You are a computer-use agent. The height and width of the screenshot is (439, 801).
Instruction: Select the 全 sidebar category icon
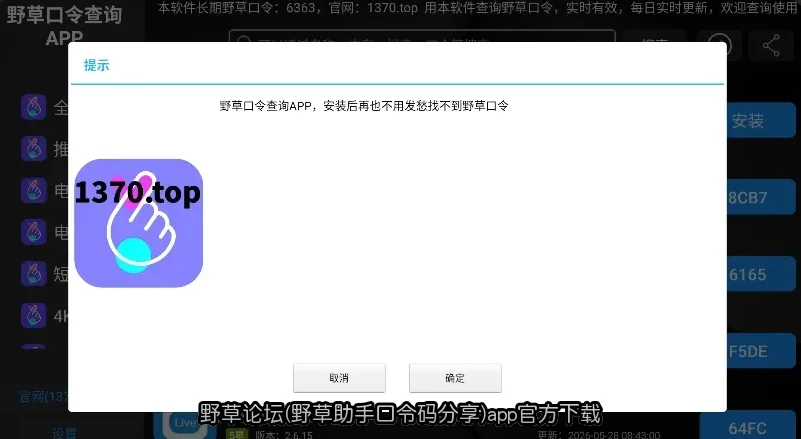coord(34,107)
